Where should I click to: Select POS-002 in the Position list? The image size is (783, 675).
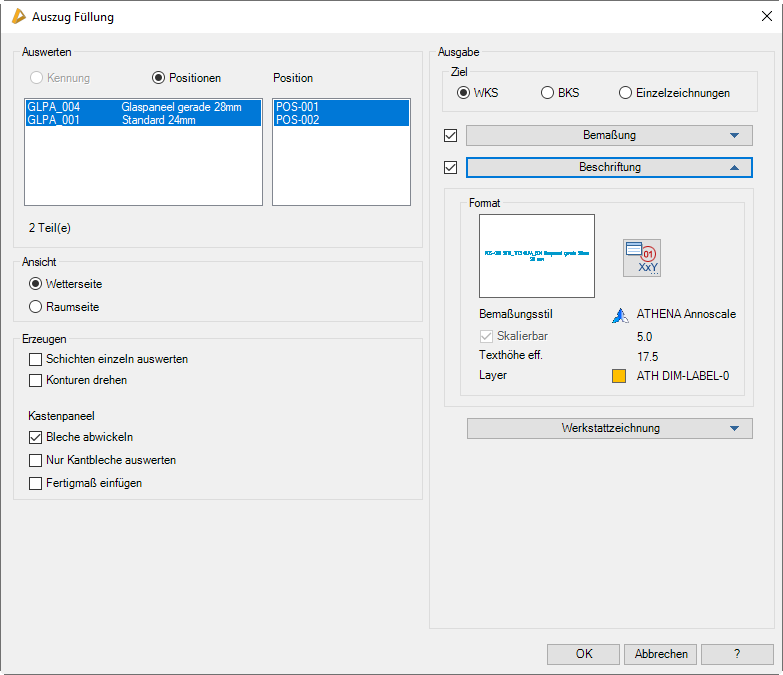pos(340,120)
